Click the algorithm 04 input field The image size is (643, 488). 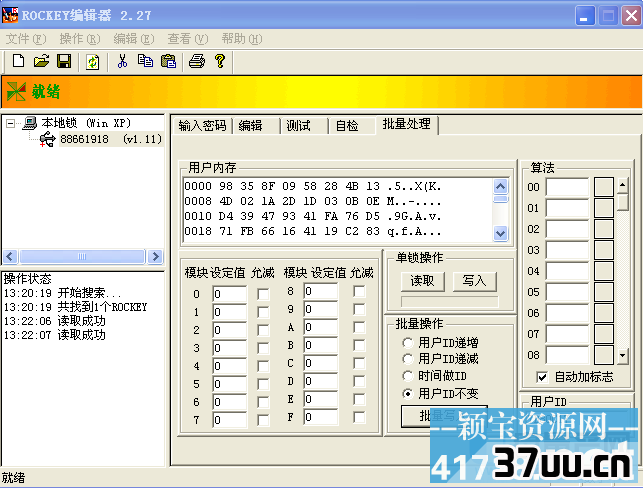click(568, 271)
